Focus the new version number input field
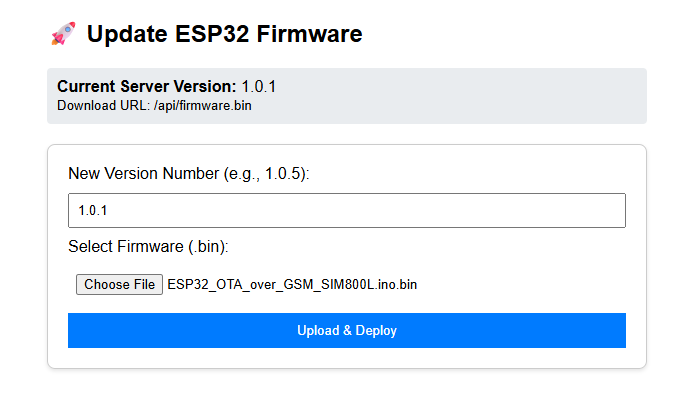 (x=346, y=211)
